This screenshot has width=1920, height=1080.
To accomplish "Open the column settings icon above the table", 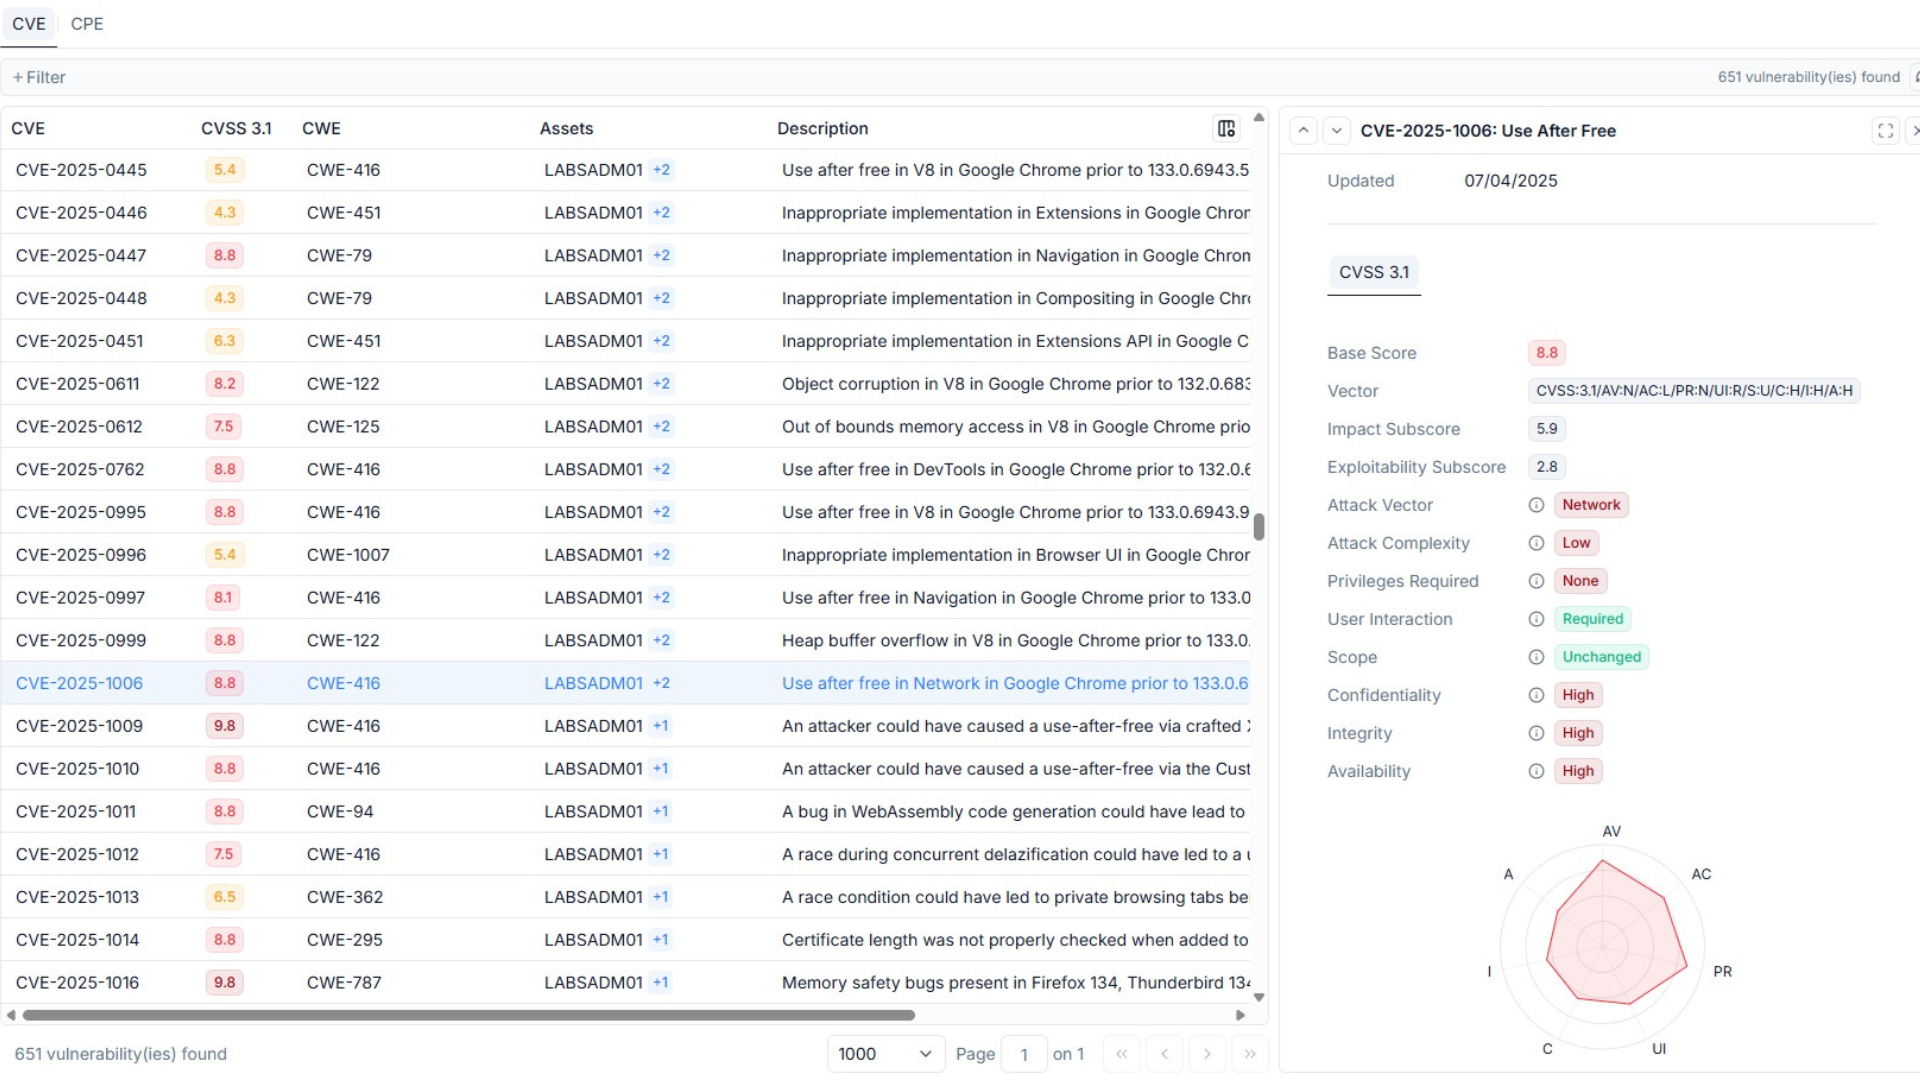I will 1224,128.
